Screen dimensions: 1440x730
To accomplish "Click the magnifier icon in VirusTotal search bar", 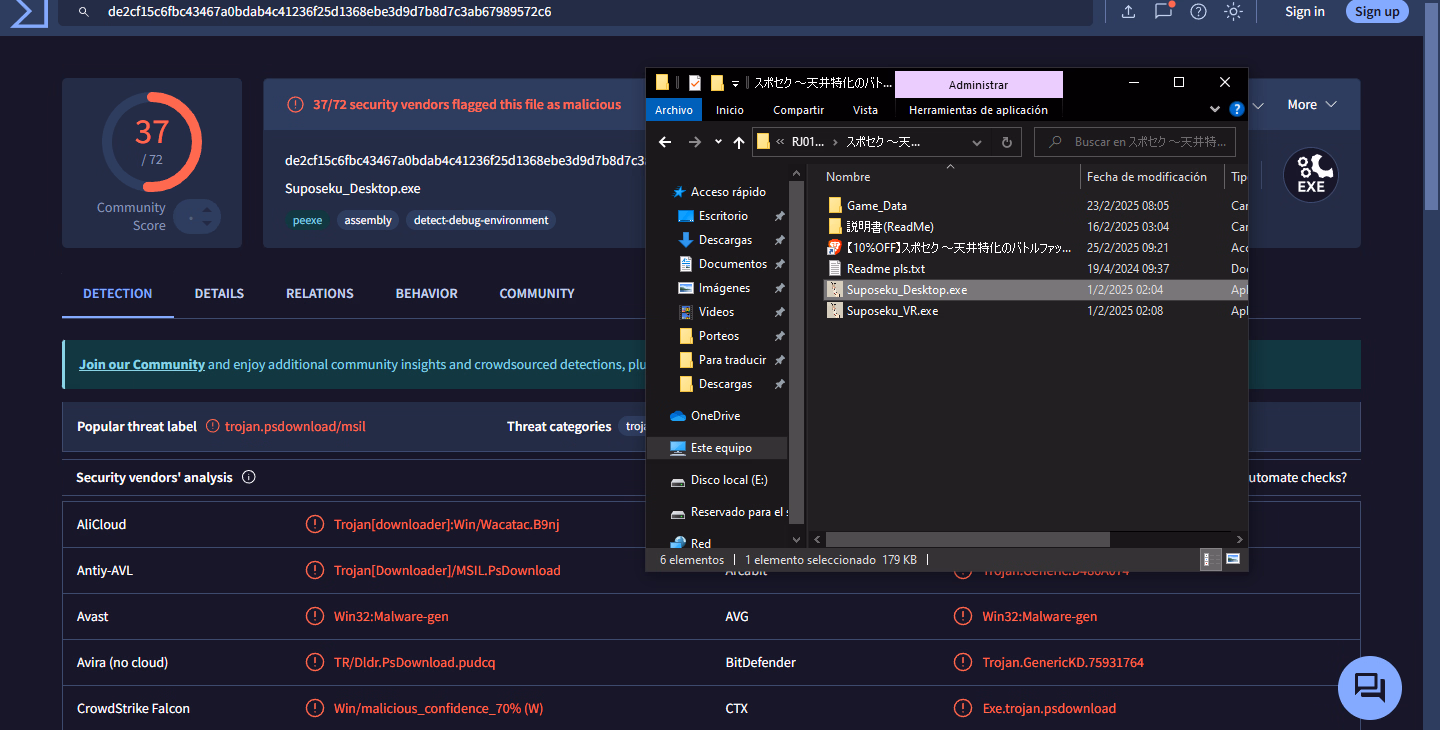I will 84,12.
